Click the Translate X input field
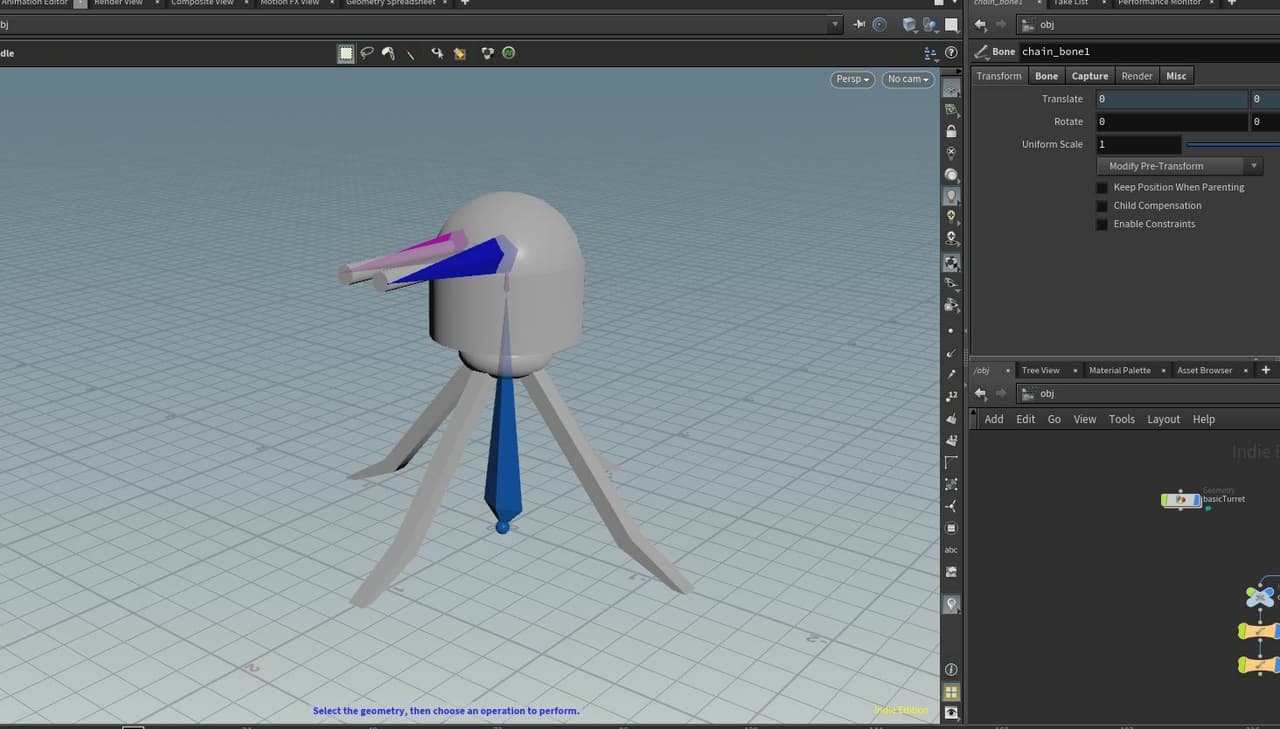 tap(1171, 99)
